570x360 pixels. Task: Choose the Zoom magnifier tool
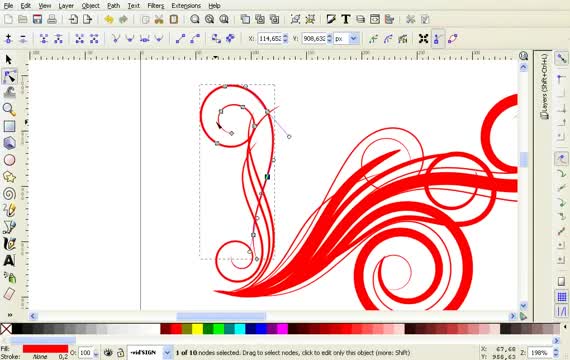[9, 109]
